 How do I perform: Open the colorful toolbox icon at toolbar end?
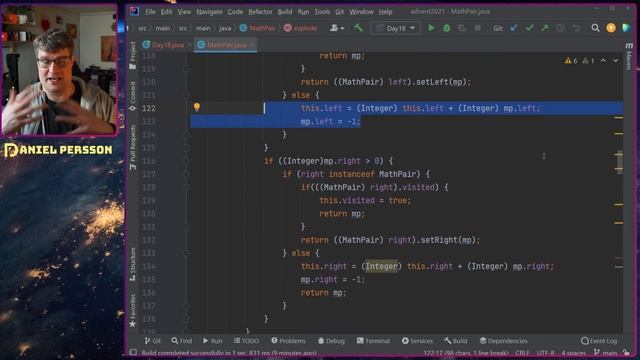[627, 28]
